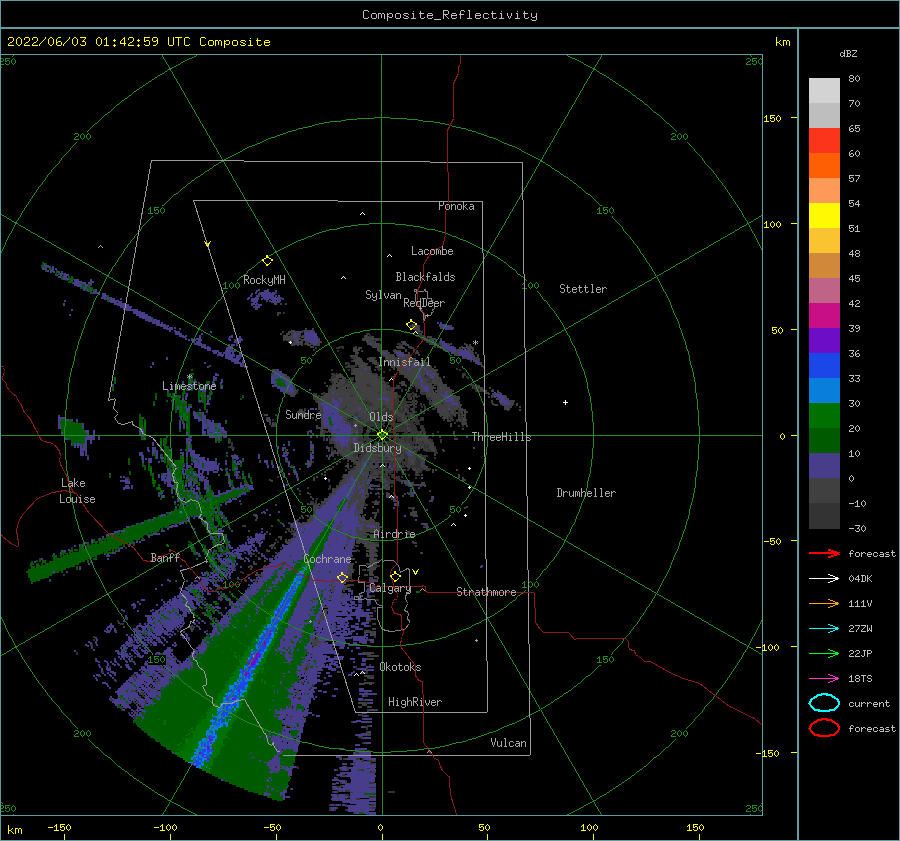
Task: Click the Sylvan label
Action: click(383, 295)
